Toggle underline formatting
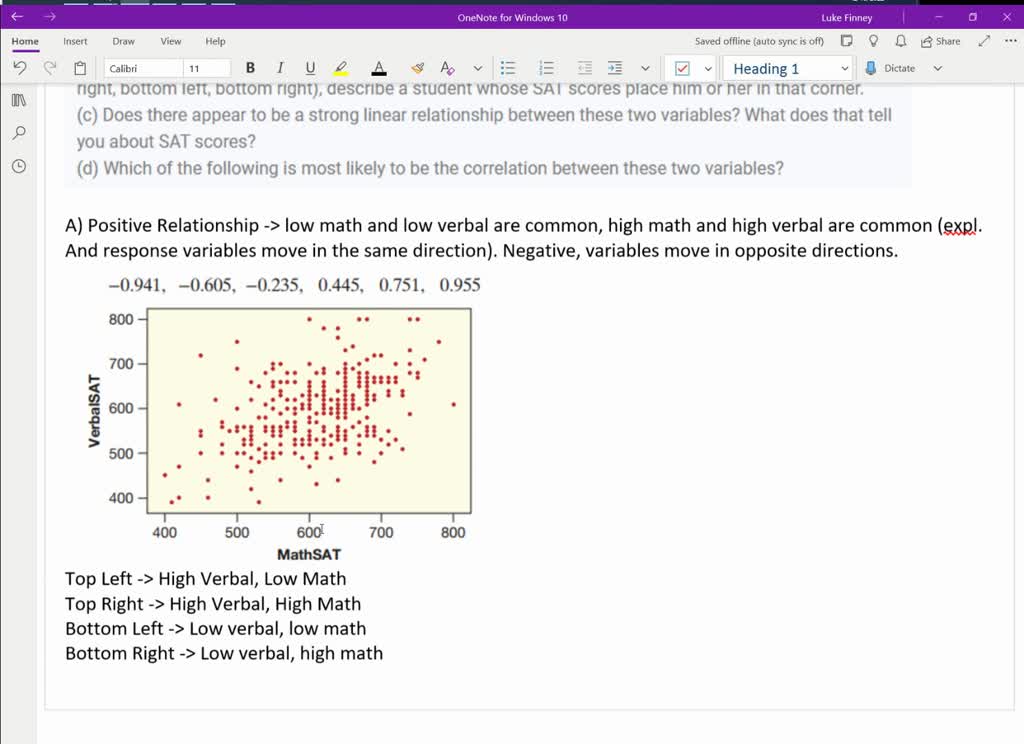 (x=309, y=68)
